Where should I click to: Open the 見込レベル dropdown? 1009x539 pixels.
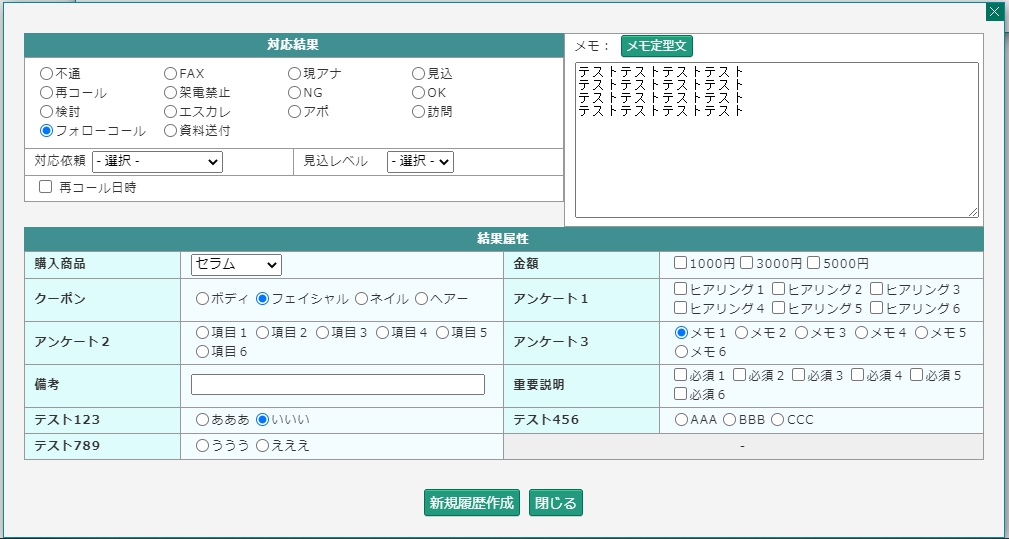point(420,161)
